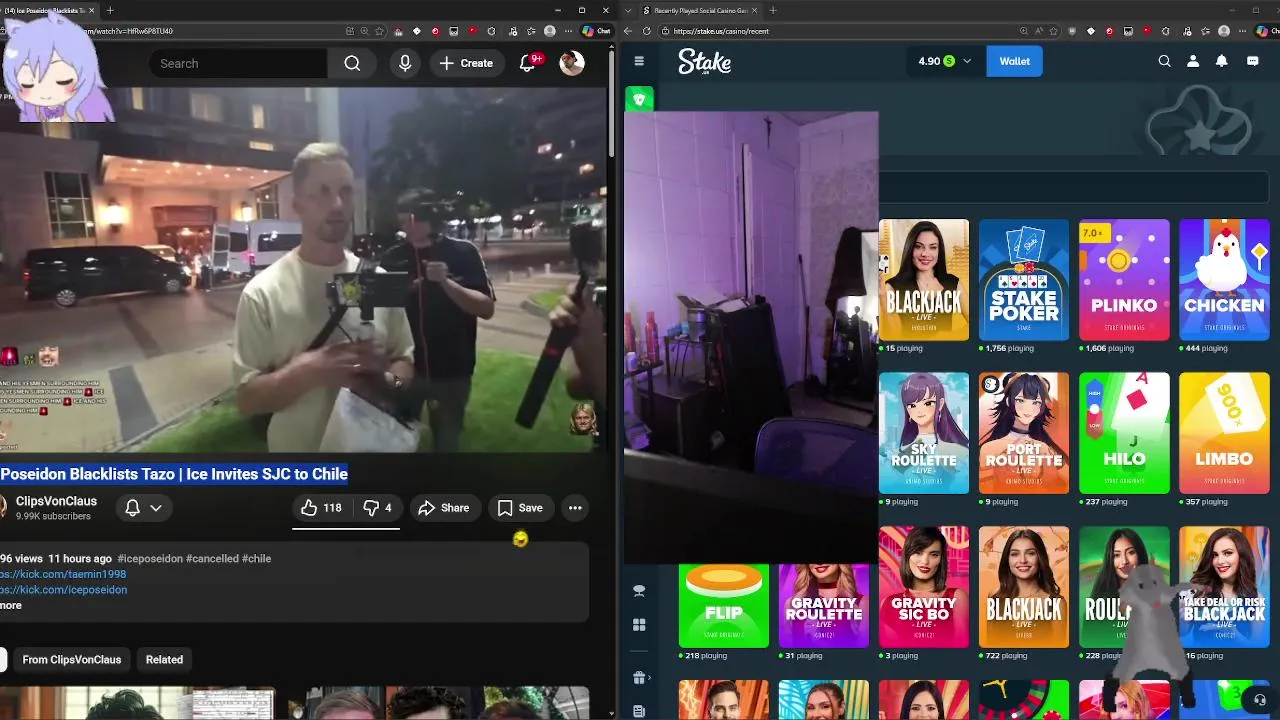Open the Gravity Roulette game tile
This screenshot has height=720, width=1280.
coord(824,605)
